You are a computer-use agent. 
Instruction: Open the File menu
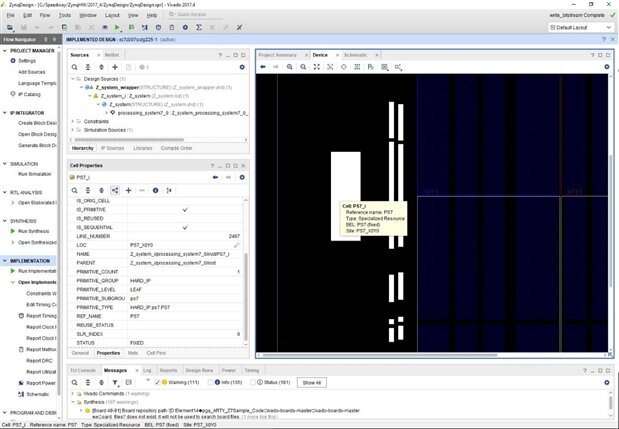[11, 15]
